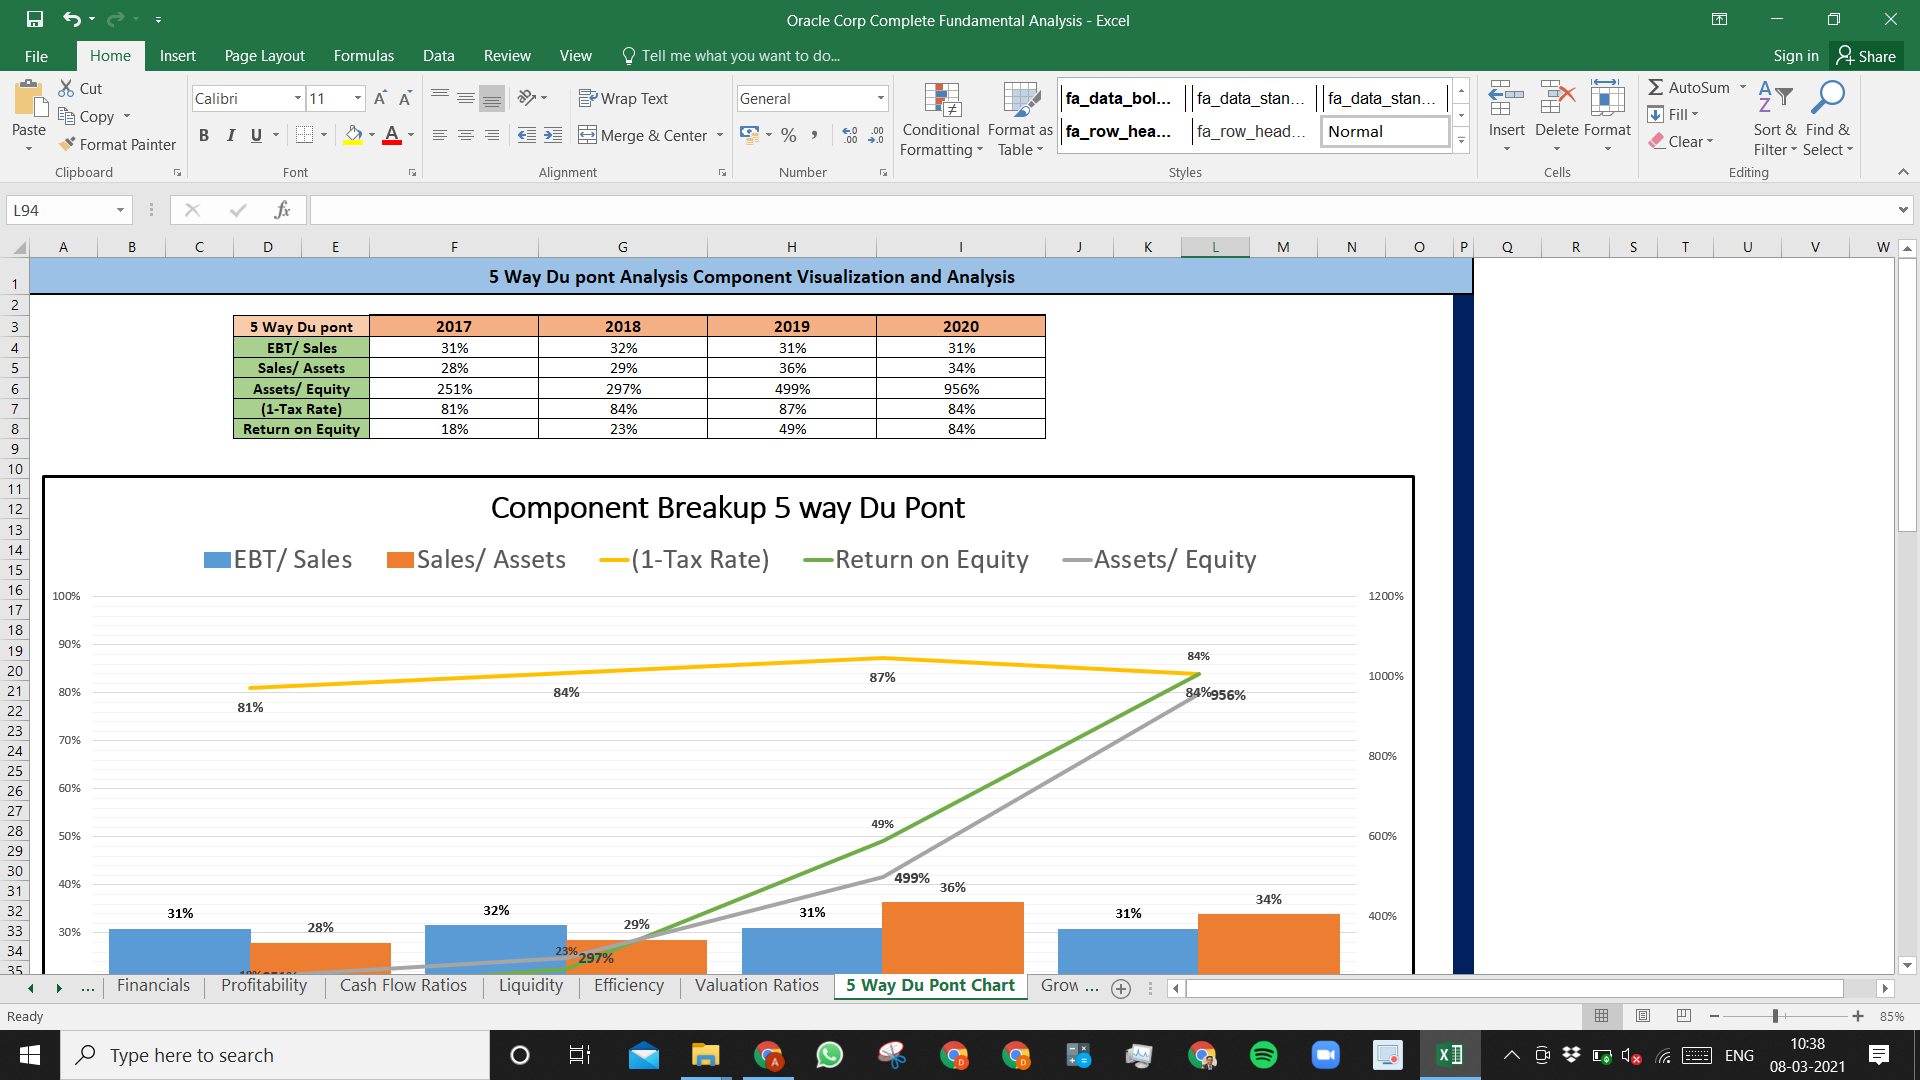The height and width of the screenshot is (1080, 1920).
Task: Click the Insert Function fx icon
Action: (282, 210)
